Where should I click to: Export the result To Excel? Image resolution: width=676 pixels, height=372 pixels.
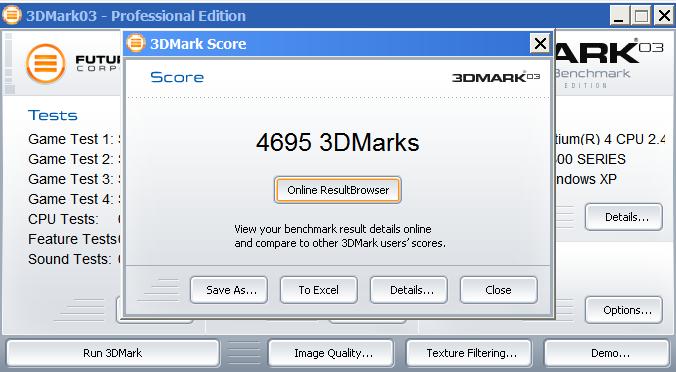pyautogui.click(x=319, y=290)
